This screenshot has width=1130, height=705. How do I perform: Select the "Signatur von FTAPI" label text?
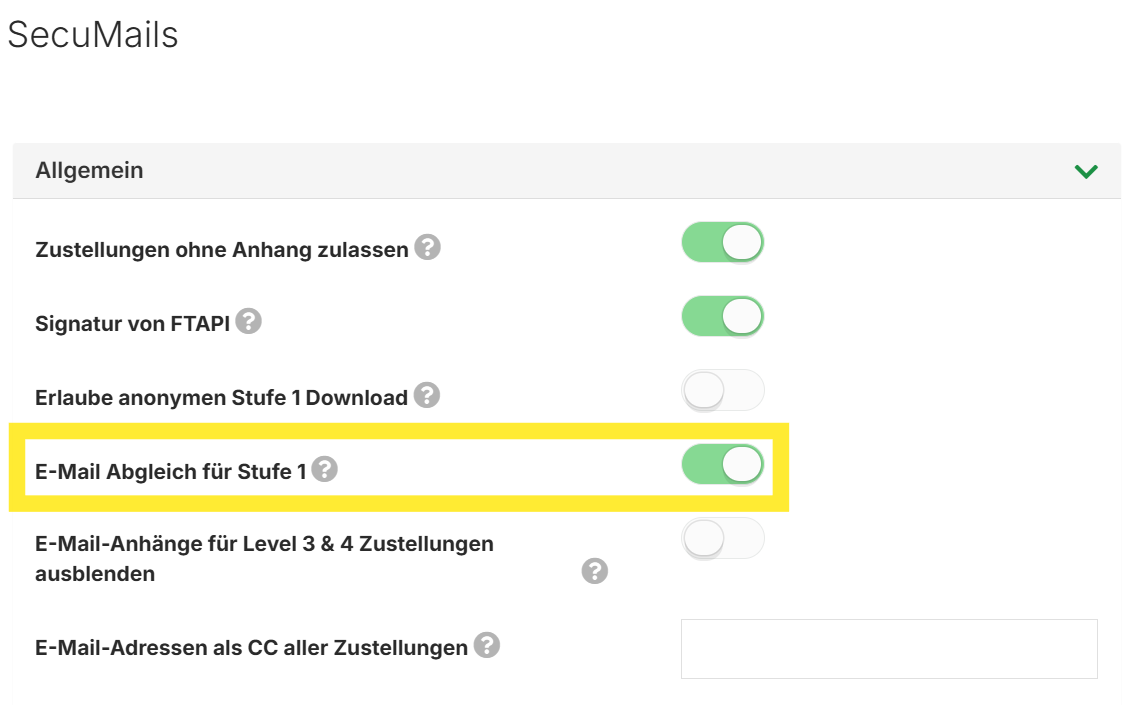(x=133, y=323)
